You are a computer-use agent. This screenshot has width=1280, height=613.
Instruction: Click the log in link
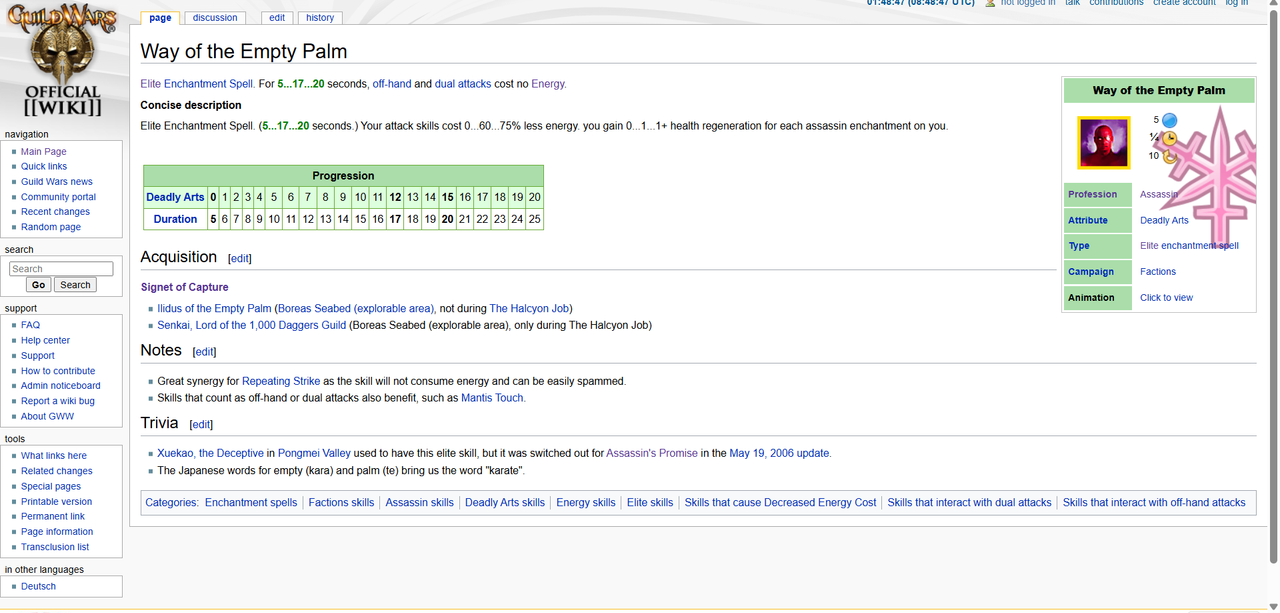click(x=1237, y=3)
